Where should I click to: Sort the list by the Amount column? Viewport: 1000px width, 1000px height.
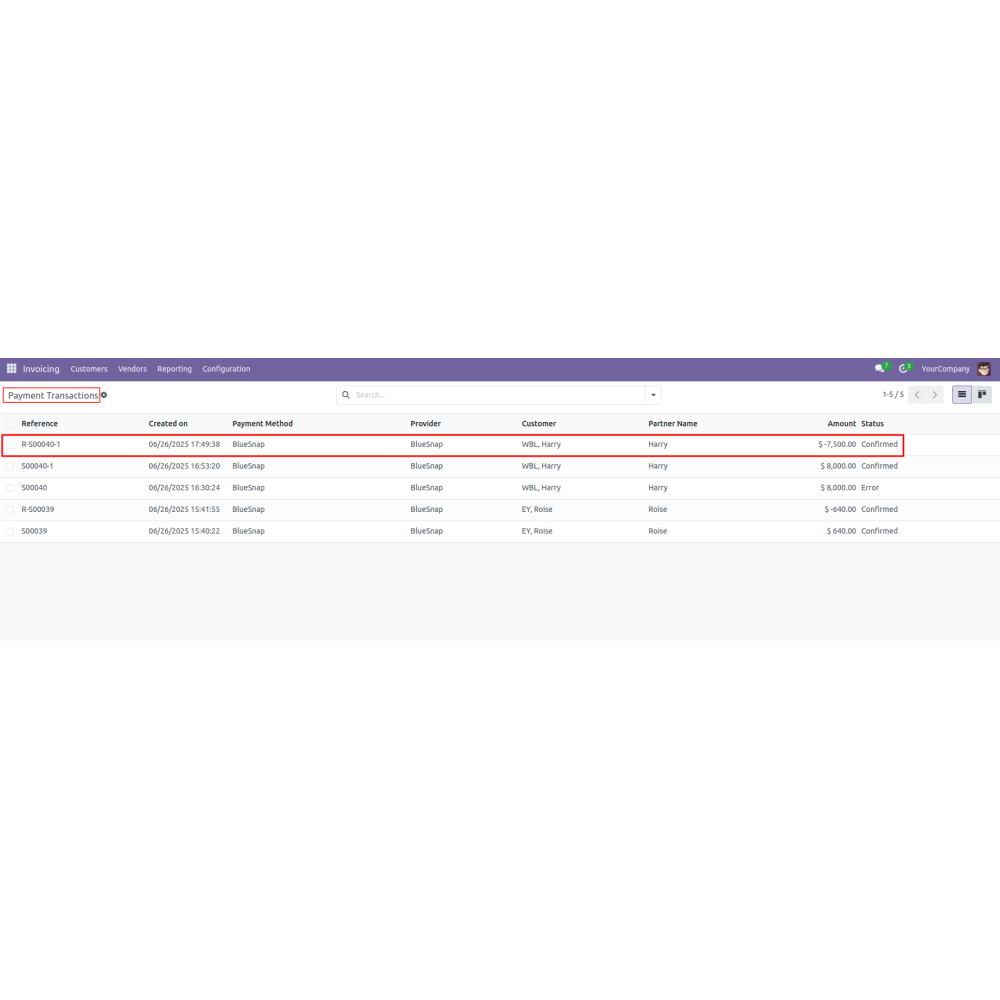[x=841, y=424]
